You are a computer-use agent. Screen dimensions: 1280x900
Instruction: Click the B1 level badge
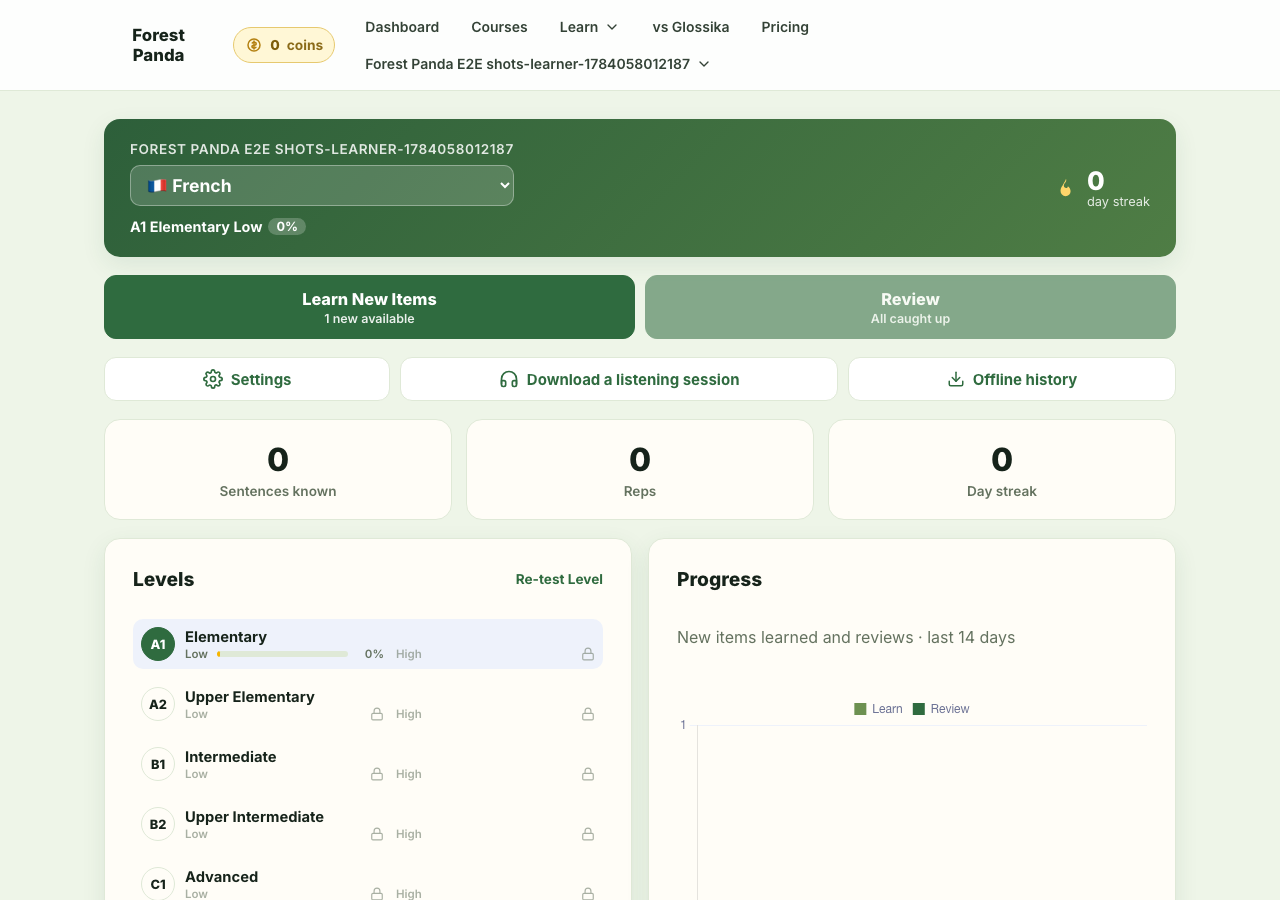(158, 764)
